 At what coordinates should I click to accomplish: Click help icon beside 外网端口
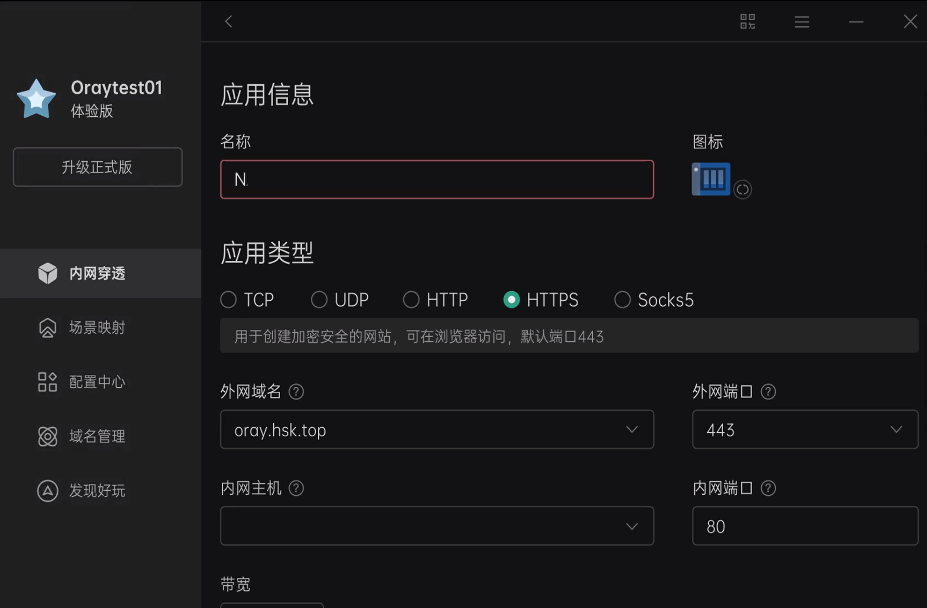[x=768, y=392]
